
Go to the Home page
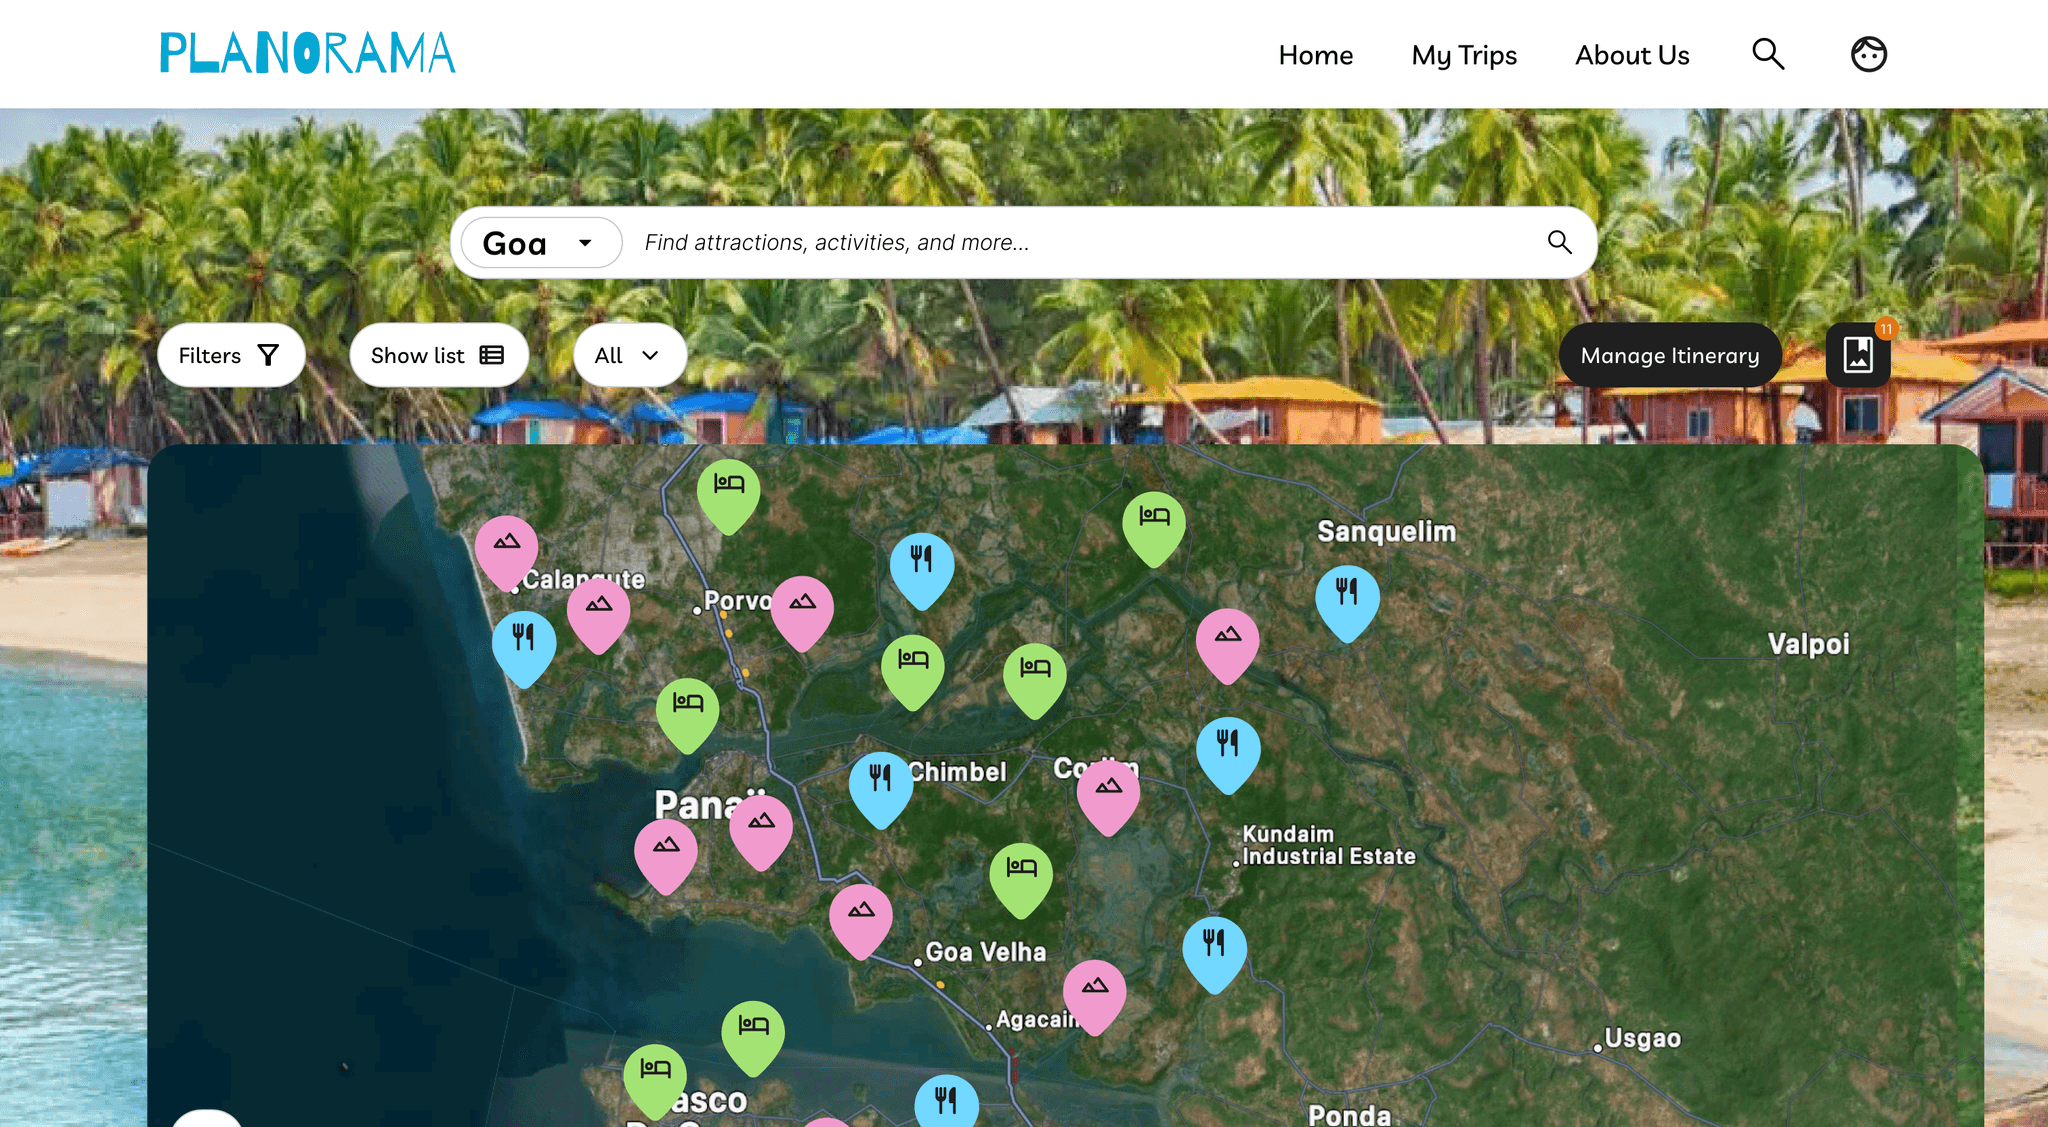coord(1315,55)
